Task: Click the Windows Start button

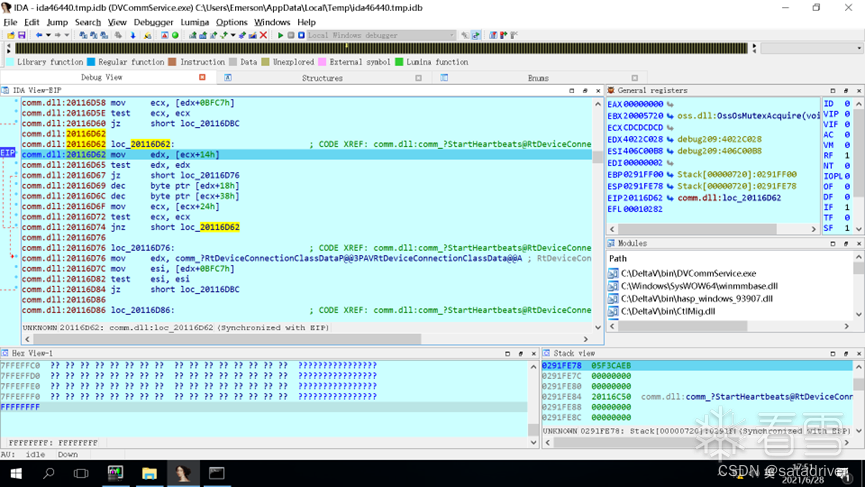Action: click(15, 472)
